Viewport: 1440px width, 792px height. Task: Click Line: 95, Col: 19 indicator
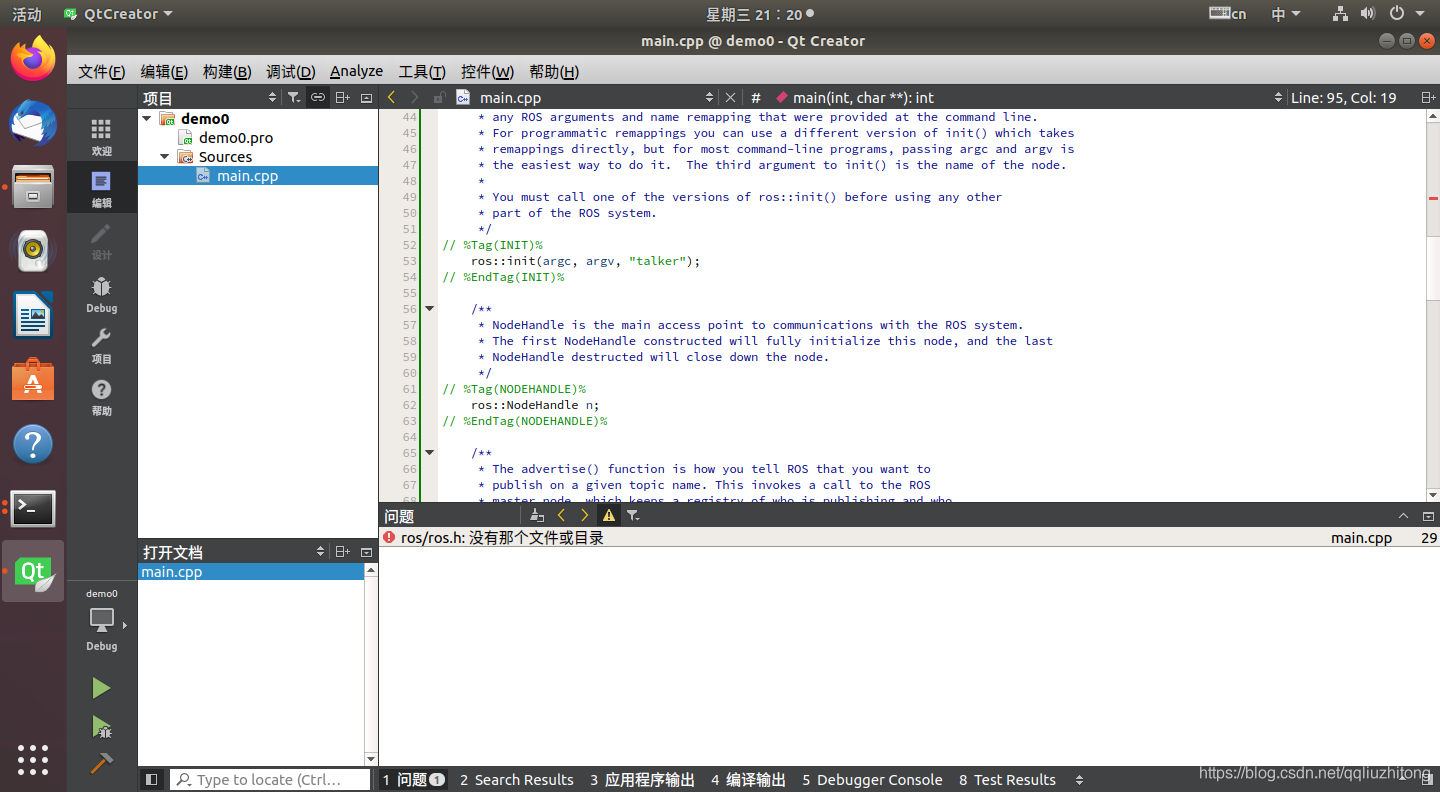tap(1344, 97)
